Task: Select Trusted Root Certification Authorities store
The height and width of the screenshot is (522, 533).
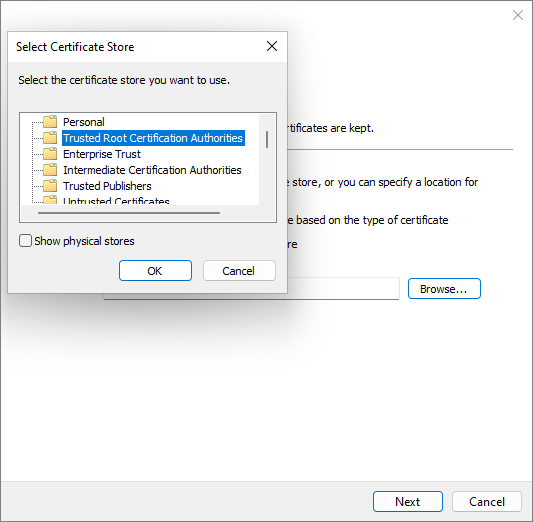Action: point(153,138)
